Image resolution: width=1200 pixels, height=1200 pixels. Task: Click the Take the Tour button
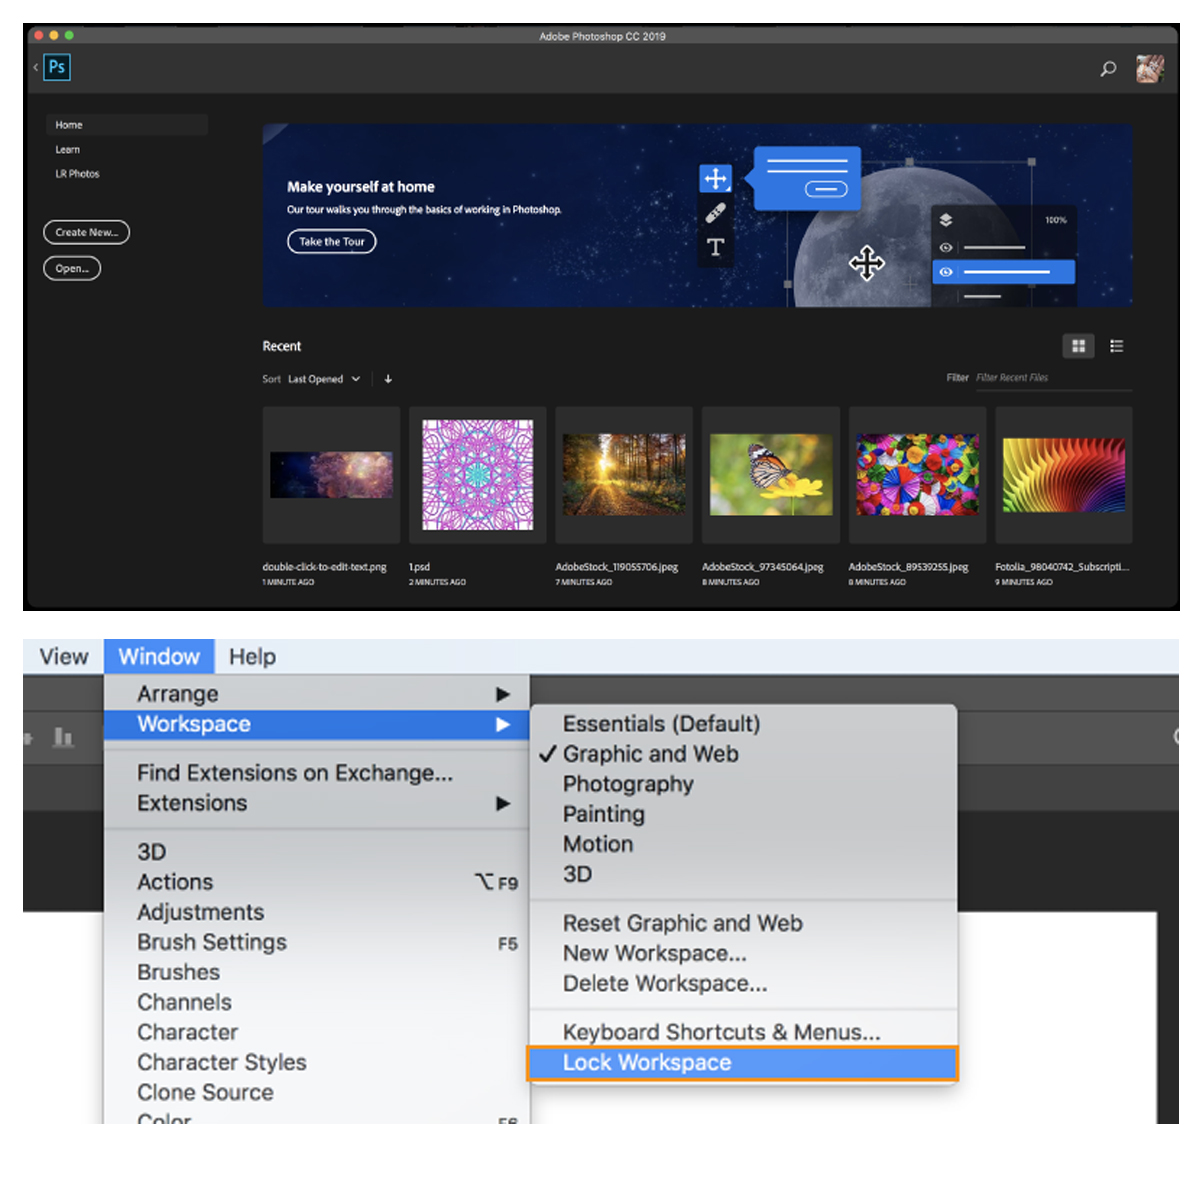pos(332,242)
